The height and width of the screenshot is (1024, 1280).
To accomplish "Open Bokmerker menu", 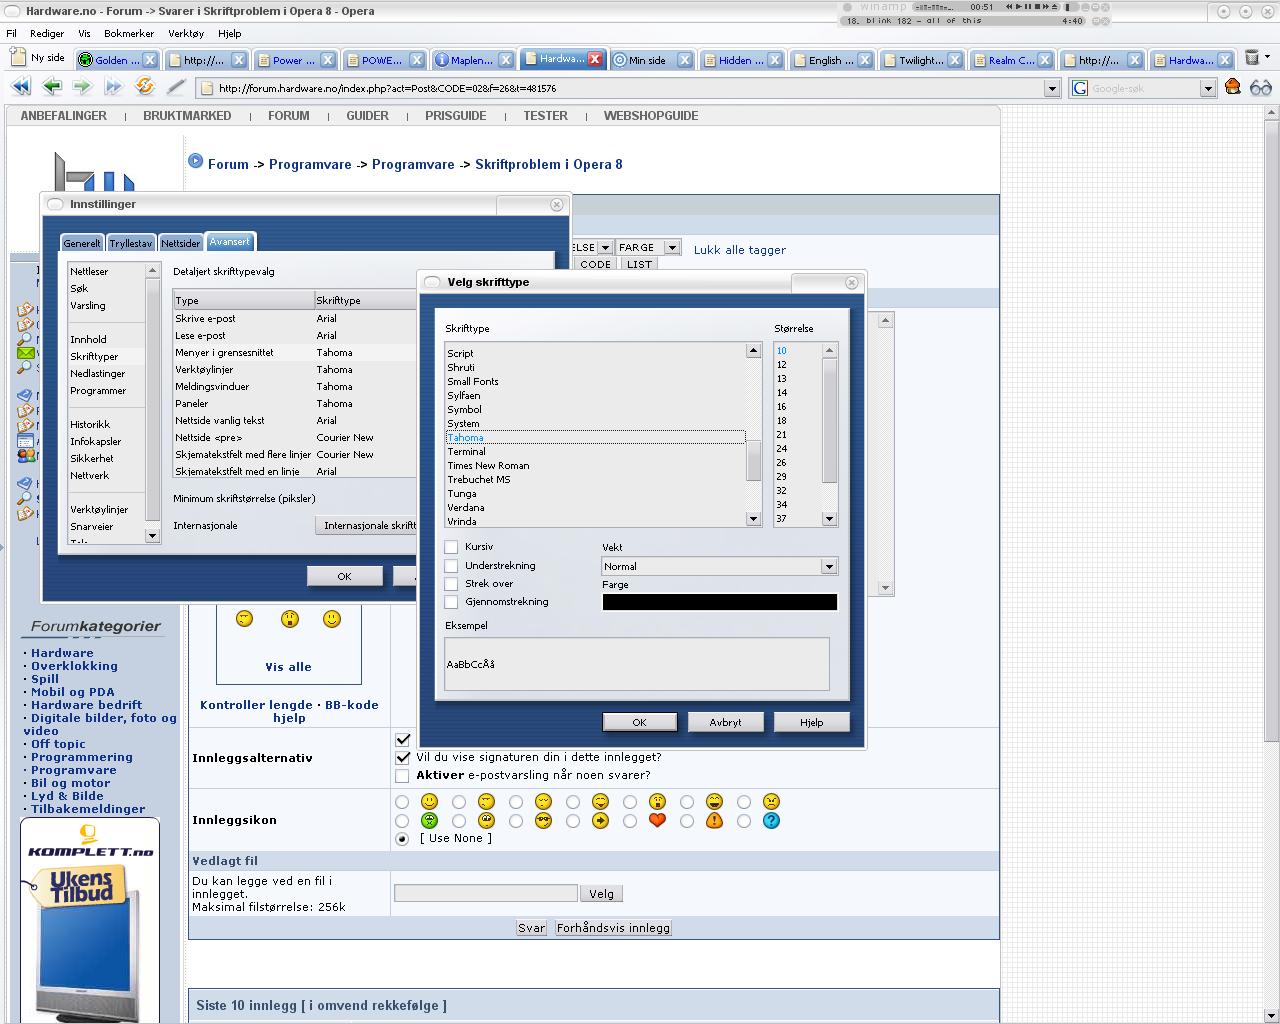I will click(129, 33).
